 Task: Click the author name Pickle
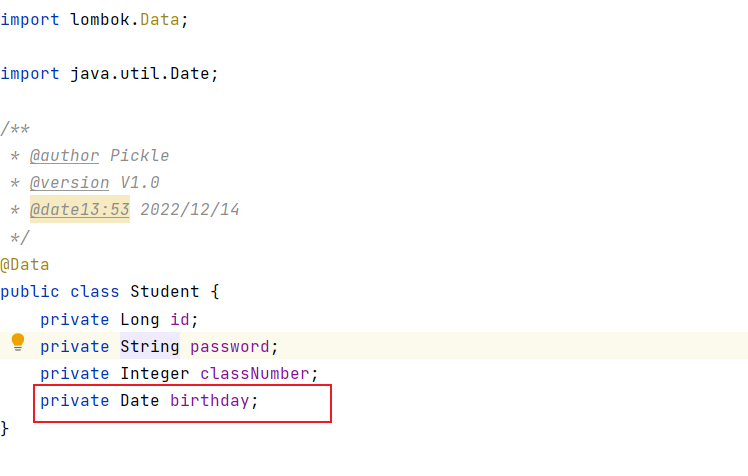click(x=139, y=155)
